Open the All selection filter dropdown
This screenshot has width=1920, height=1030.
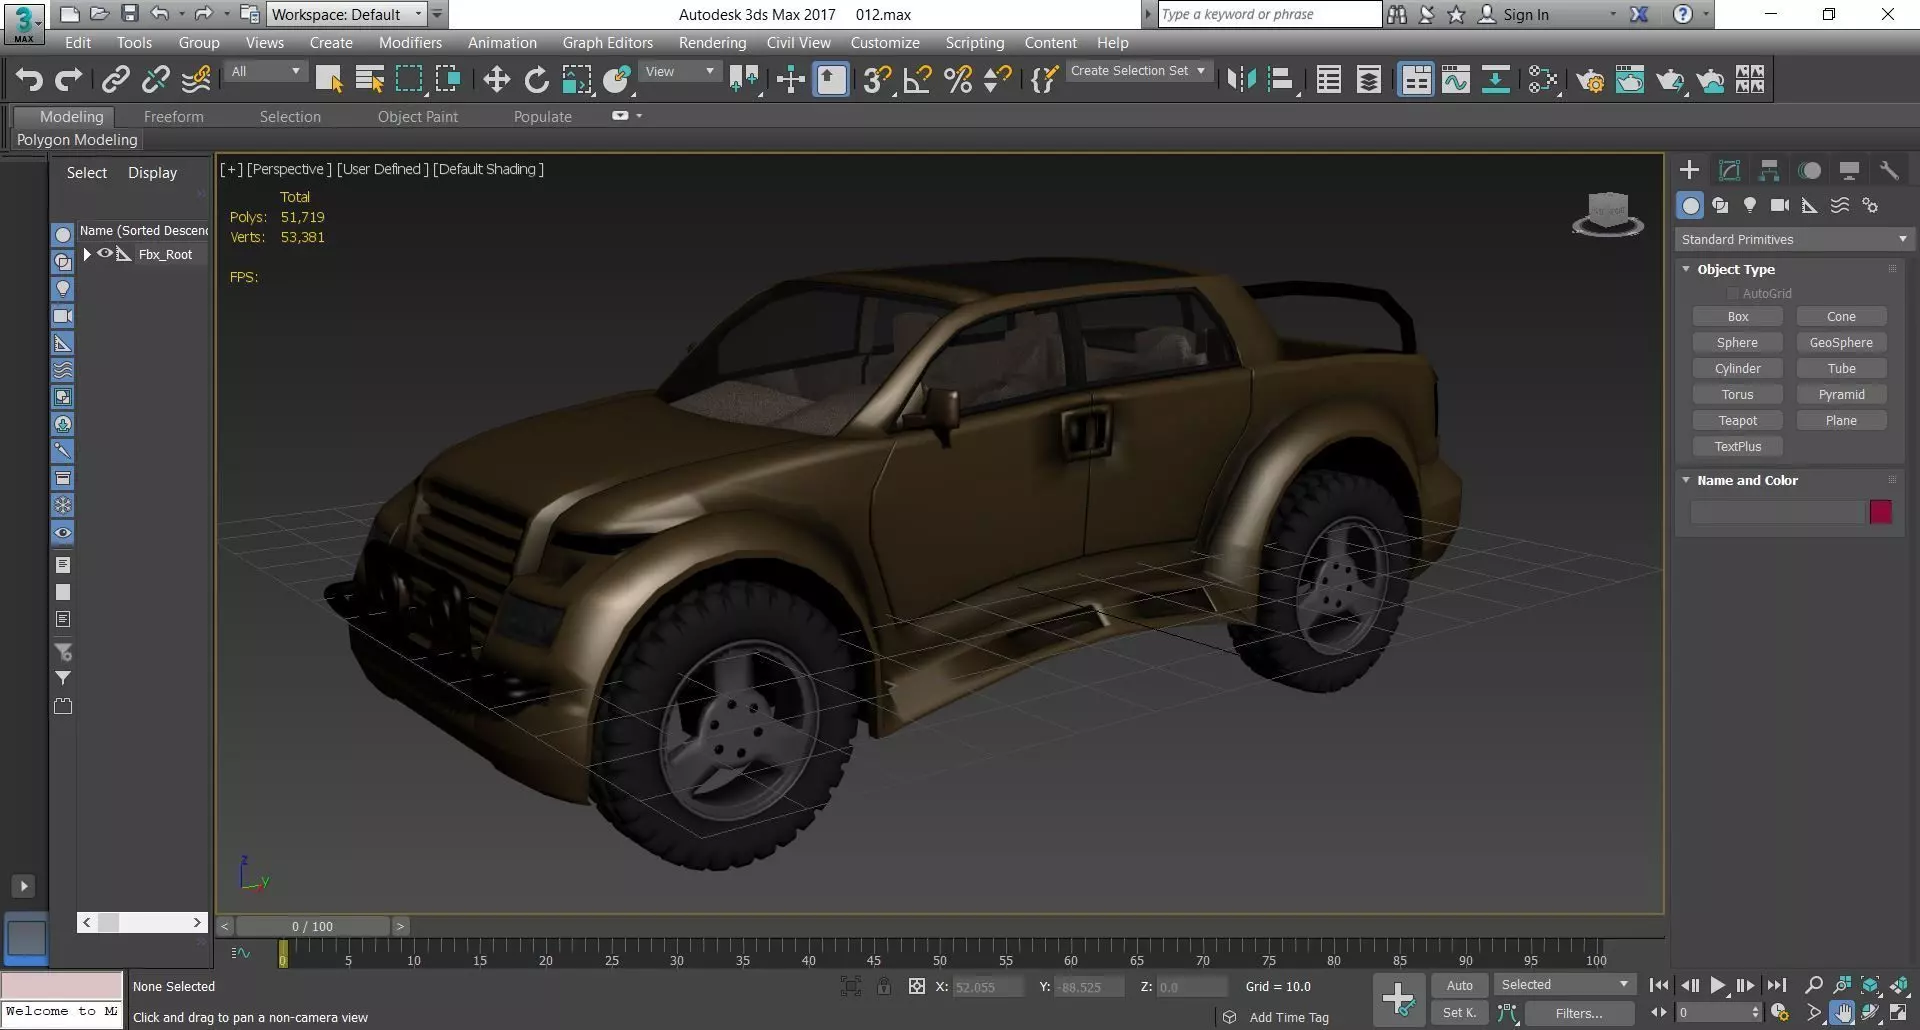[x=266, y=71]
